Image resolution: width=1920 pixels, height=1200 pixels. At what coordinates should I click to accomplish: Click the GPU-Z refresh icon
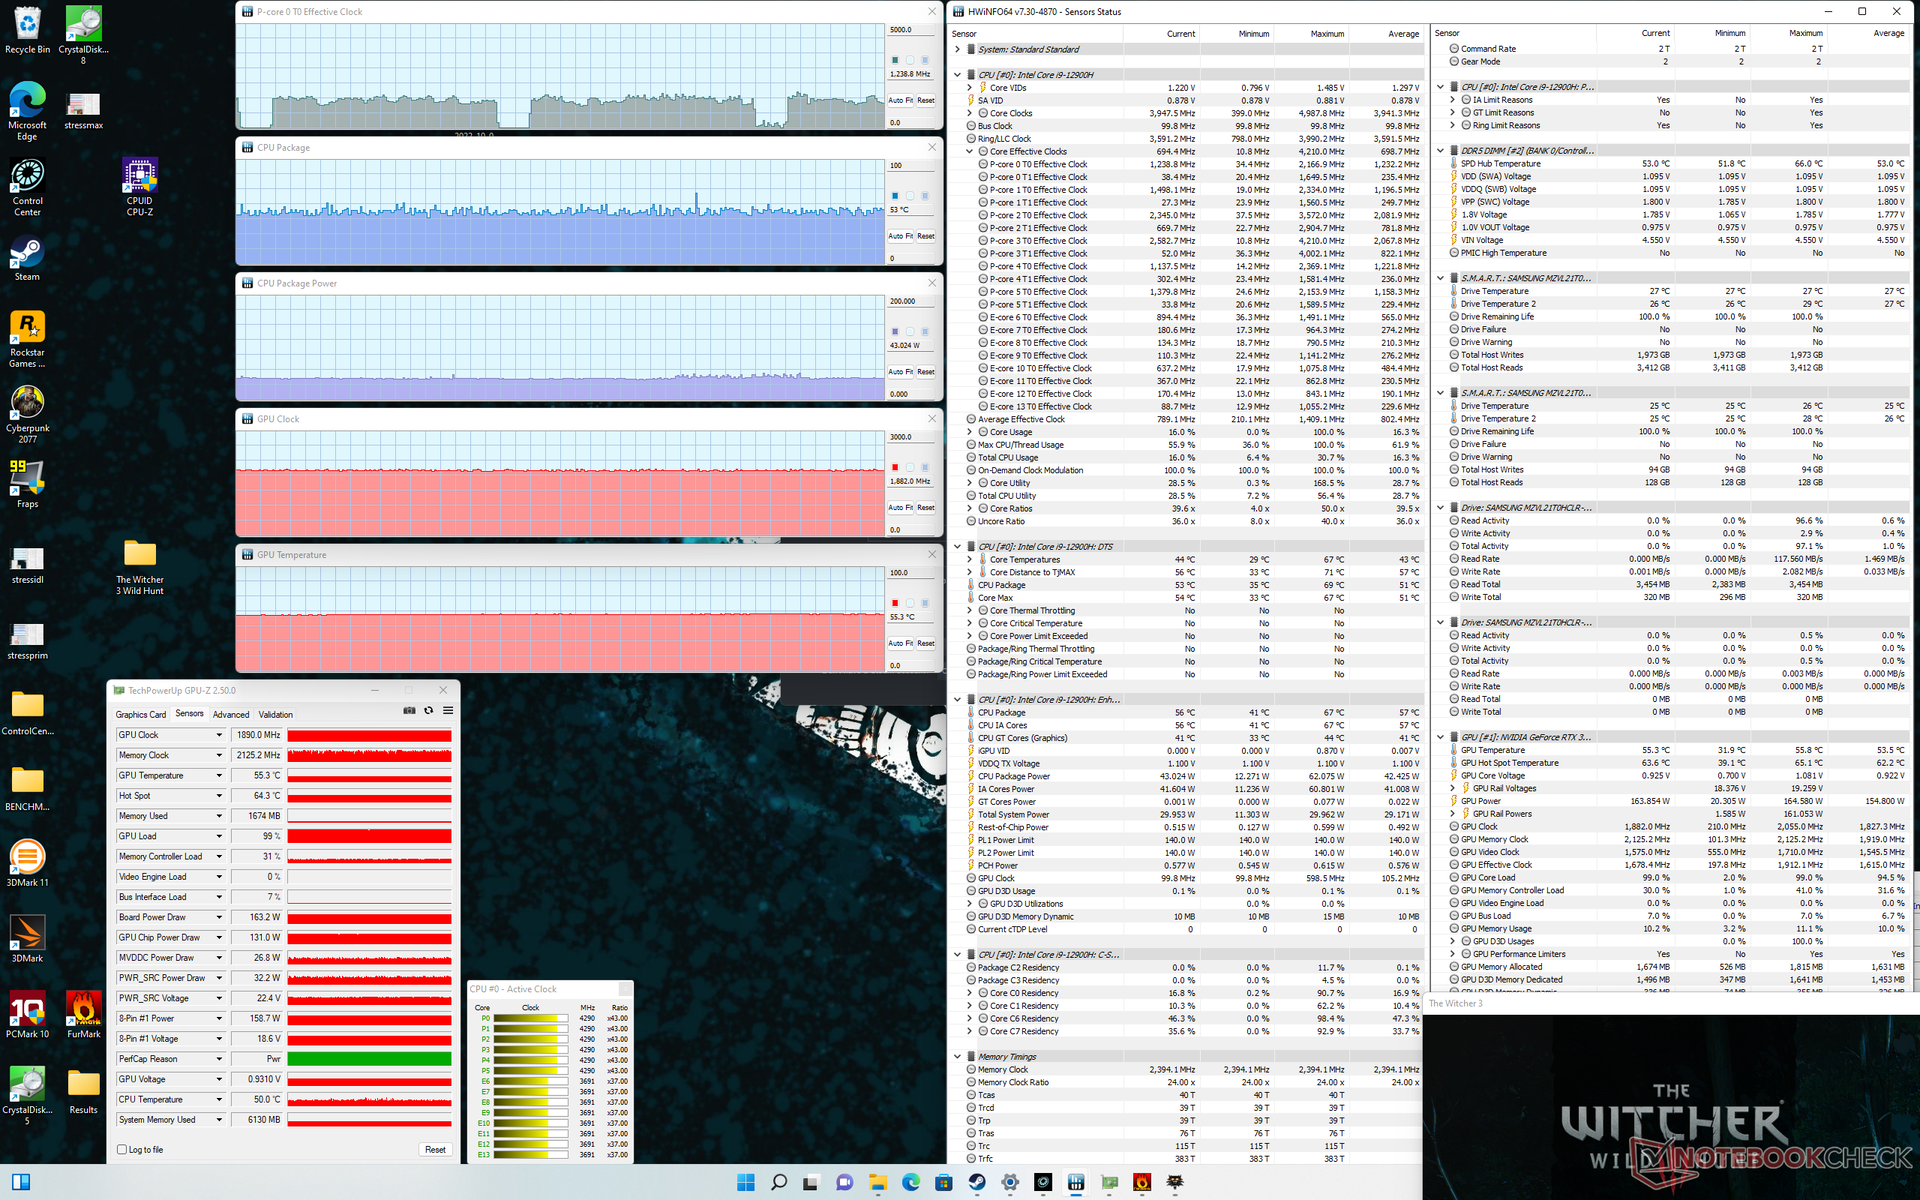pos(429,710)
